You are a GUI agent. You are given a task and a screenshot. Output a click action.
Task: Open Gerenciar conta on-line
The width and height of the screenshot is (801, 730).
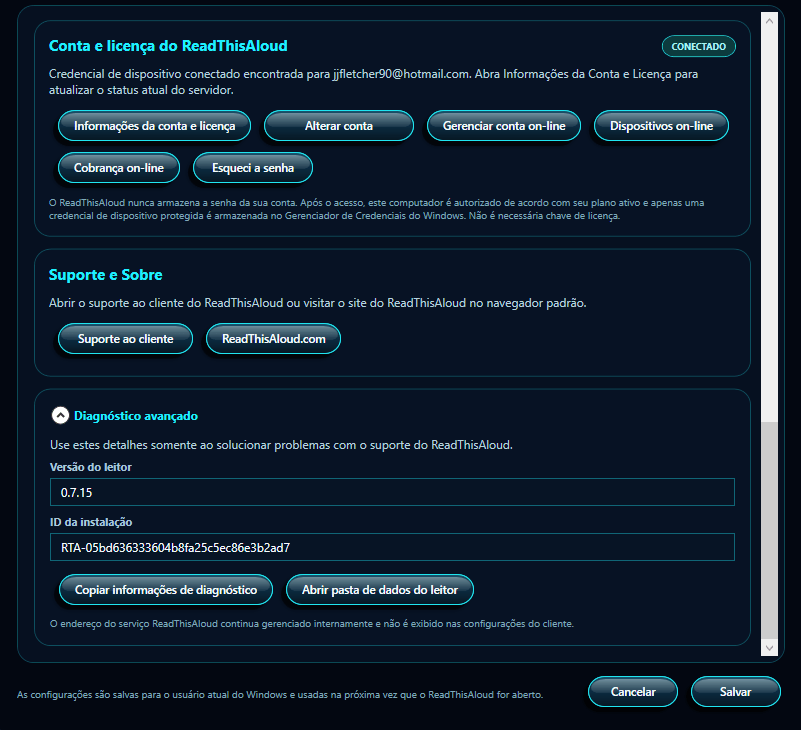pyautogui.click(x=504, y=126)
